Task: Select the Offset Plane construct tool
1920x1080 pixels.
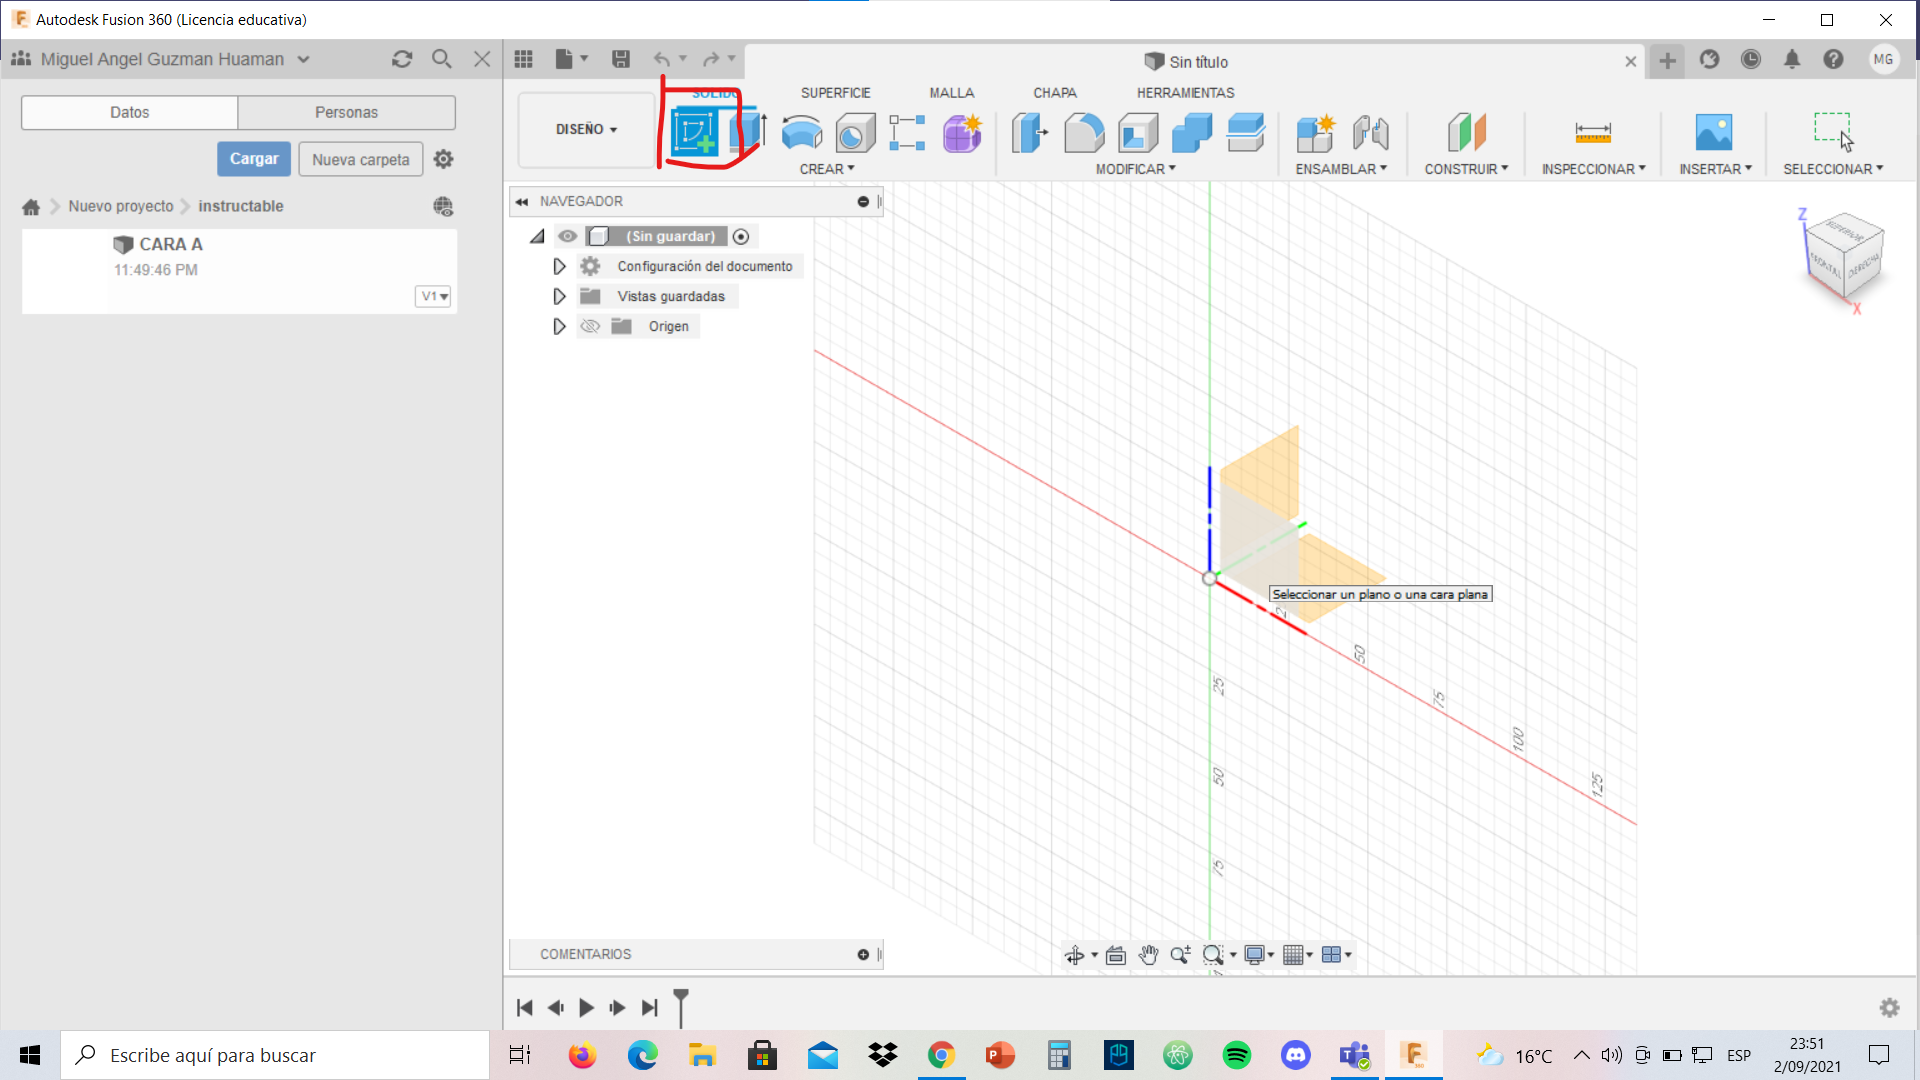Action: 1466,132
